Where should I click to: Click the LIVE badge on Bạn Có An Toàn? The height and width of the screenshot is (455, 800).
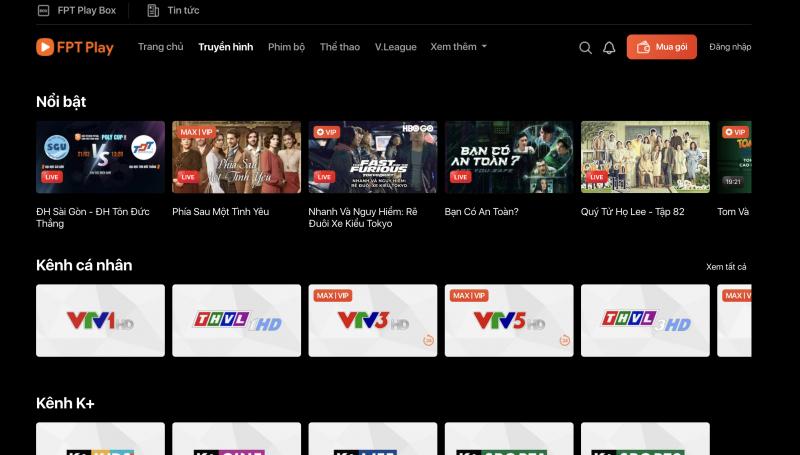pos(460,177)
